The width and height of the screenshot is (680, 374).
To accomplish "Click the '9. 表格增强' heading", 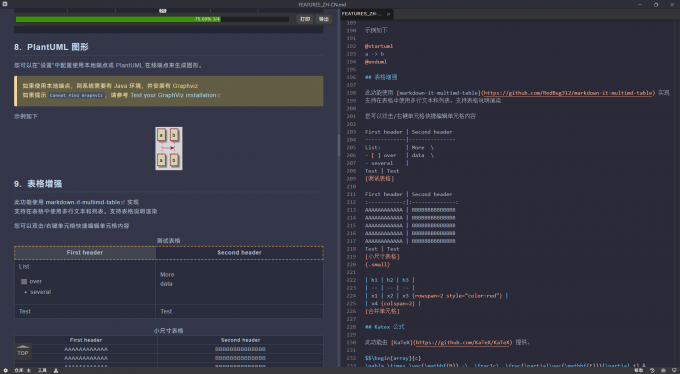I will (38, 184).
